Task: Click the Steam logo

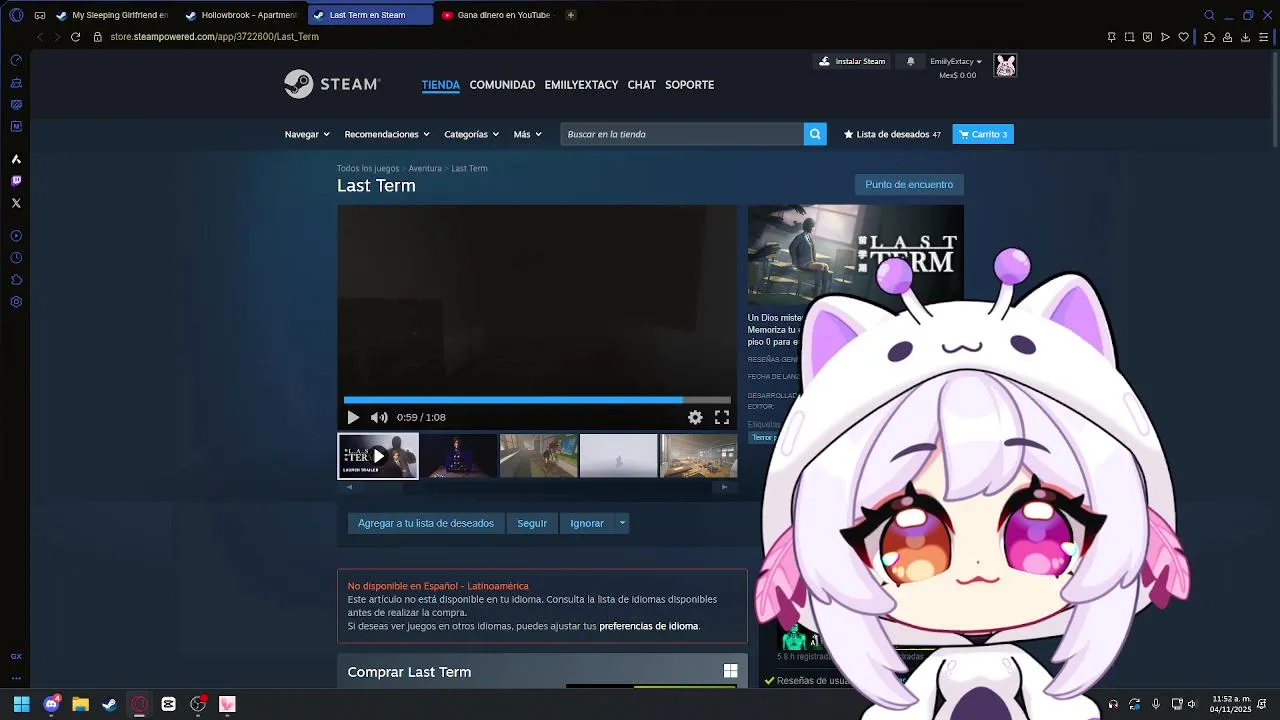Action: [x=332, y=84]
